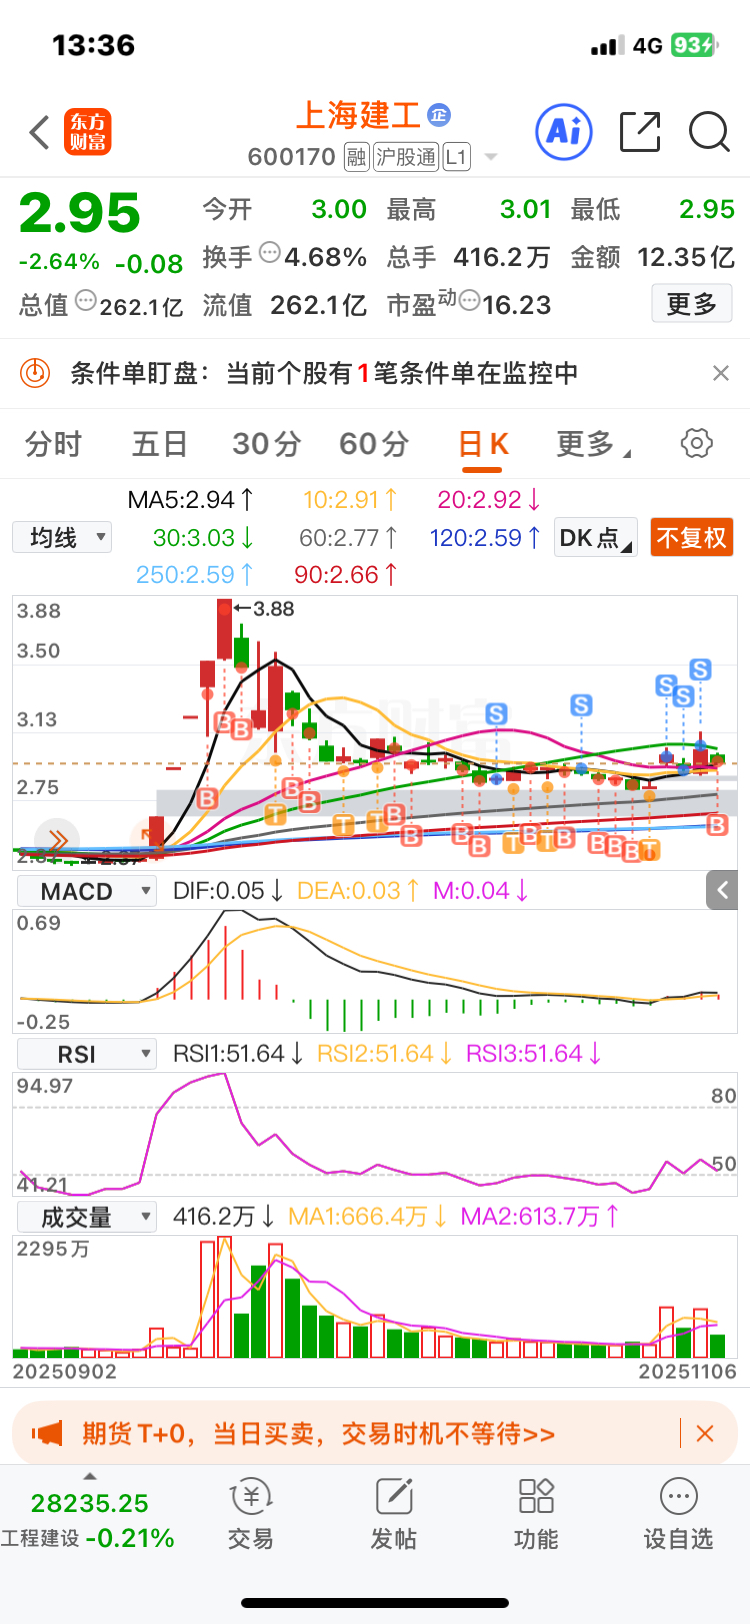This screenshot has width=750, height=1624.
Task: Tap the 3.88 high price label
Action: (x=265, y=609)
